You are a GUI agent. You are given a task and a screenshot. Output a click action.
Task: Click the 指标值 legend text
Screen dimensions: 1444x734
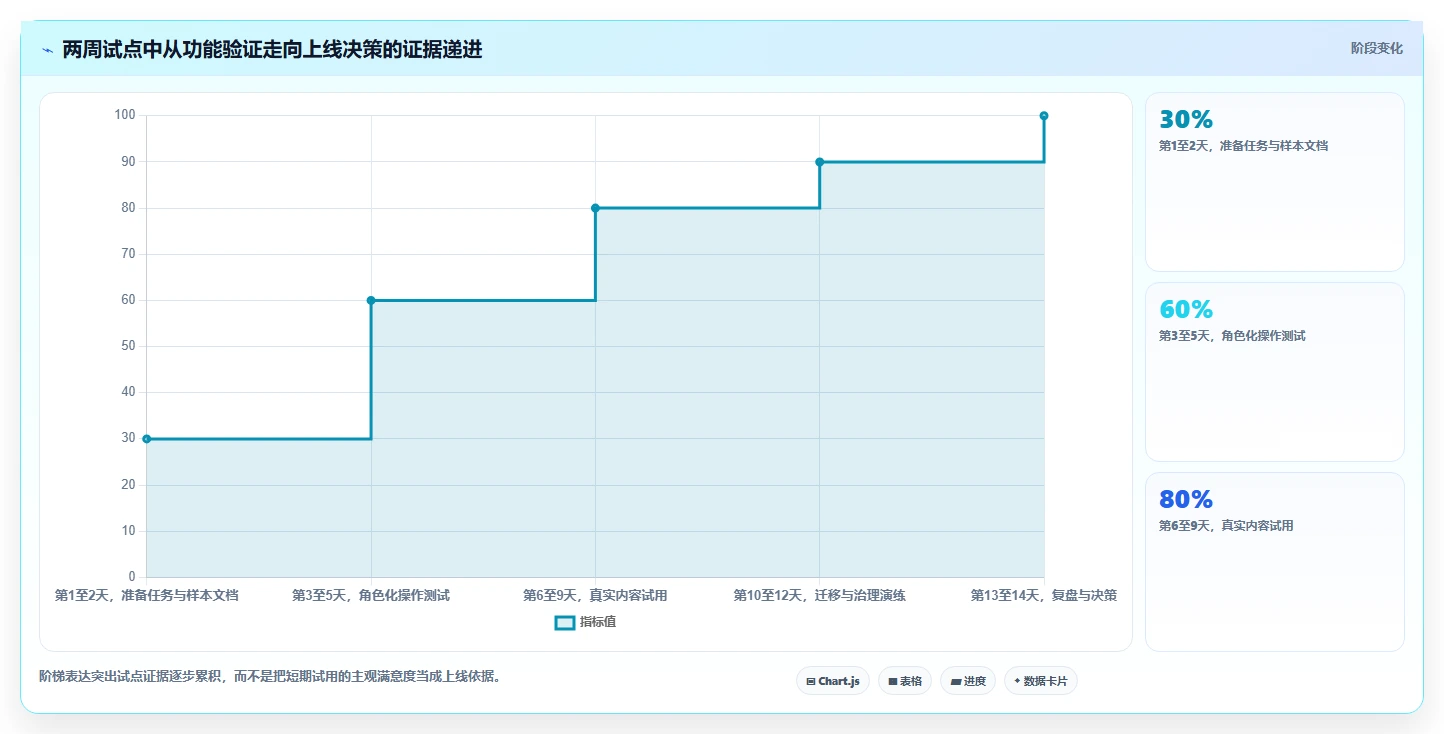pyautogui.click(x=598, y=623)
